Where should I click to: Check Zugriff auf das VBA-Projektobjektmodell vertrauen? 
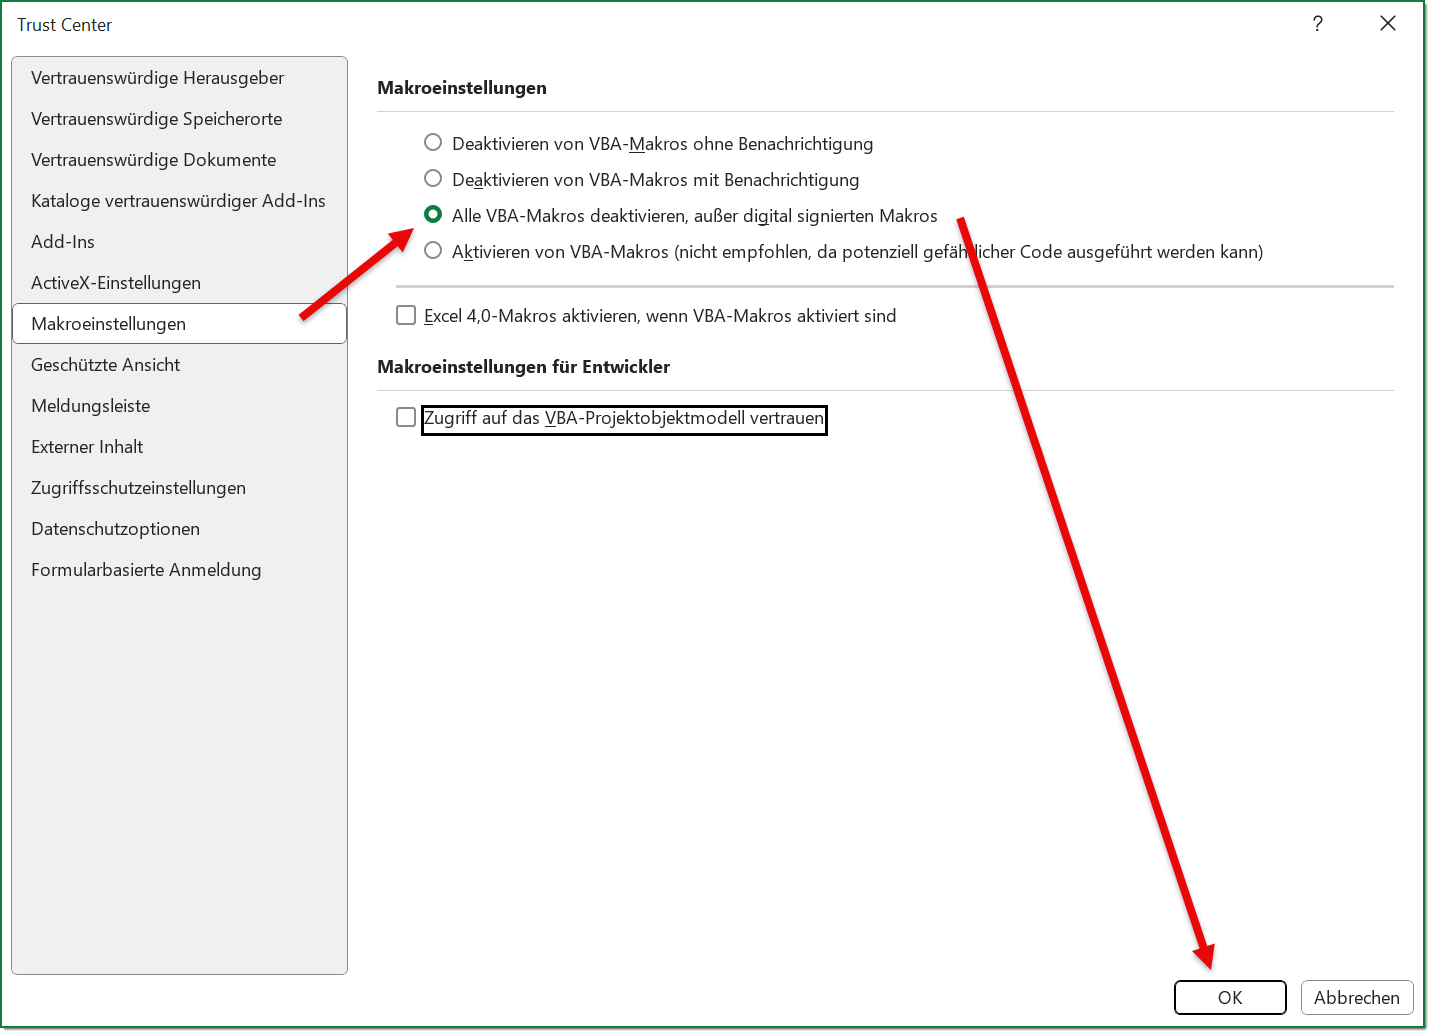[406, 418]
